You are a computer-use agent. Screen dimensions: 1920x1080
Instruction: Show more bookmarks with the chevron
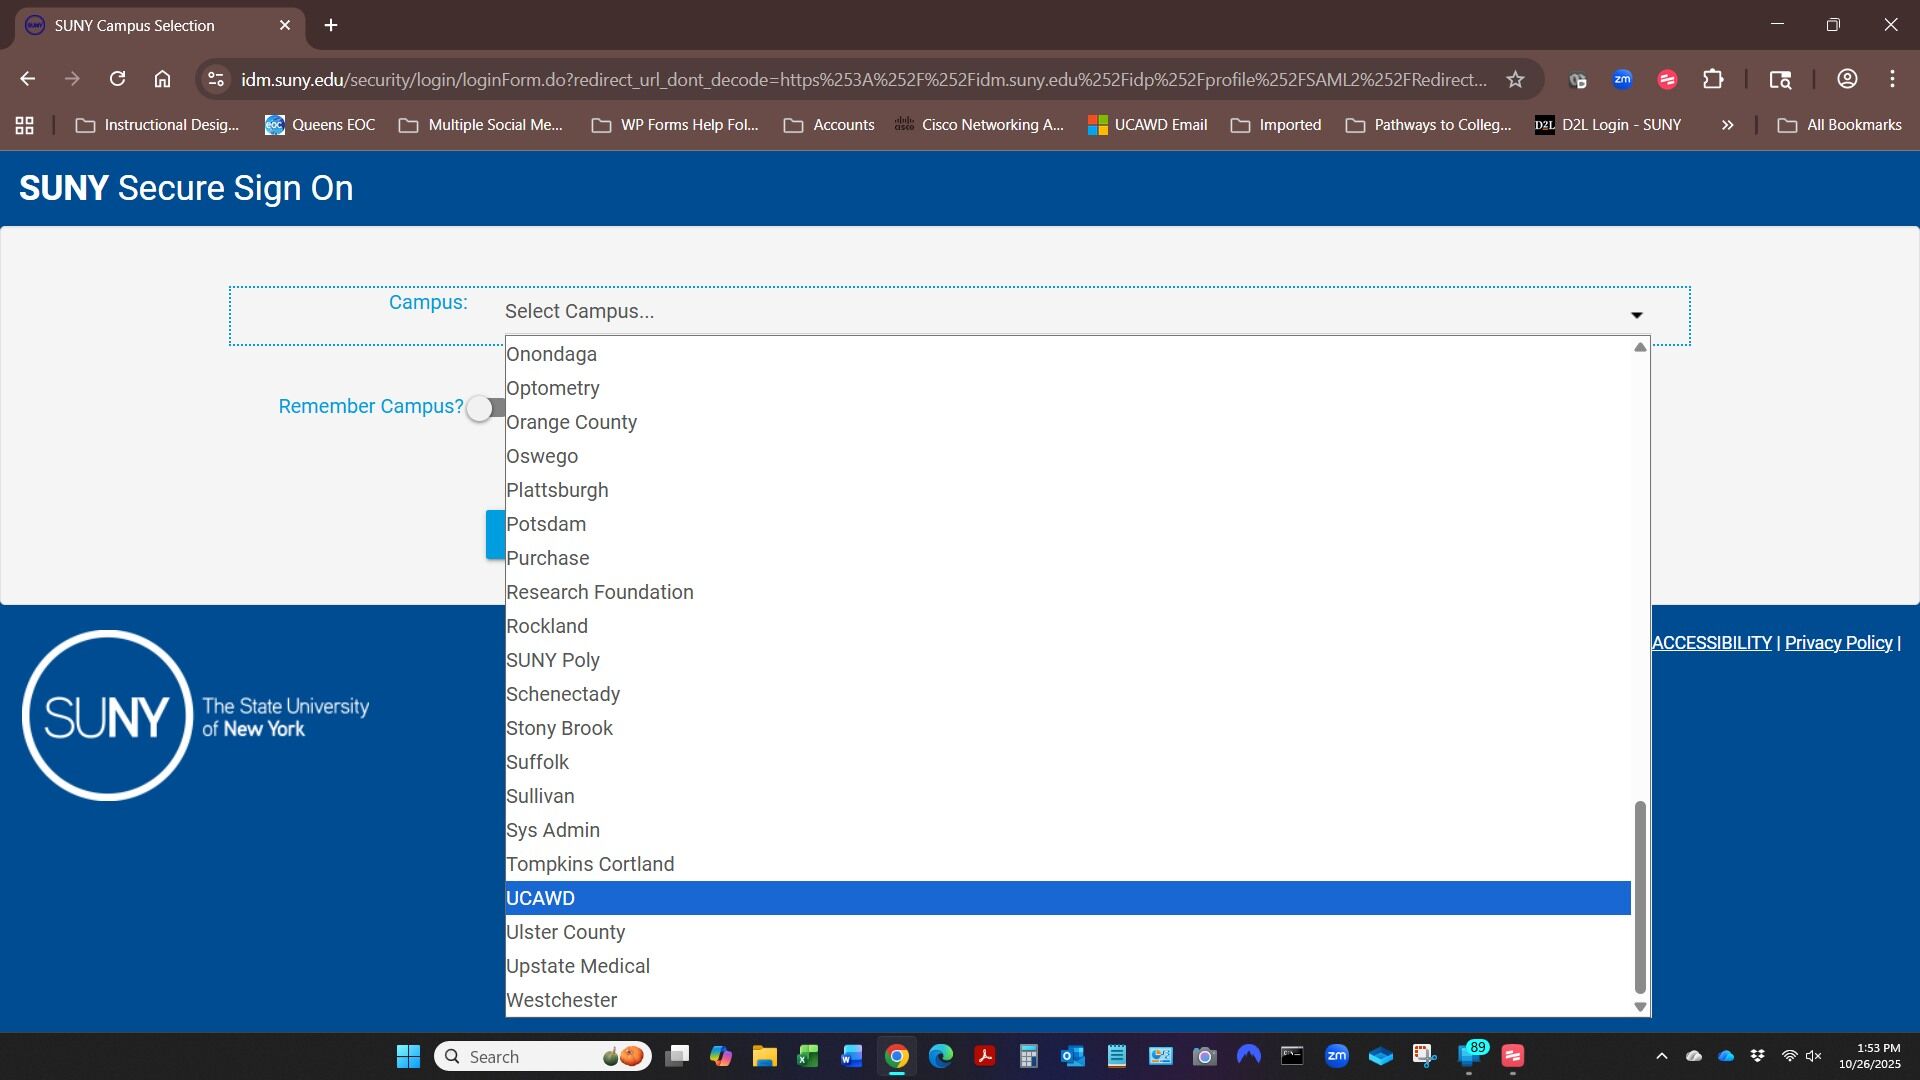coord(1727,125)
